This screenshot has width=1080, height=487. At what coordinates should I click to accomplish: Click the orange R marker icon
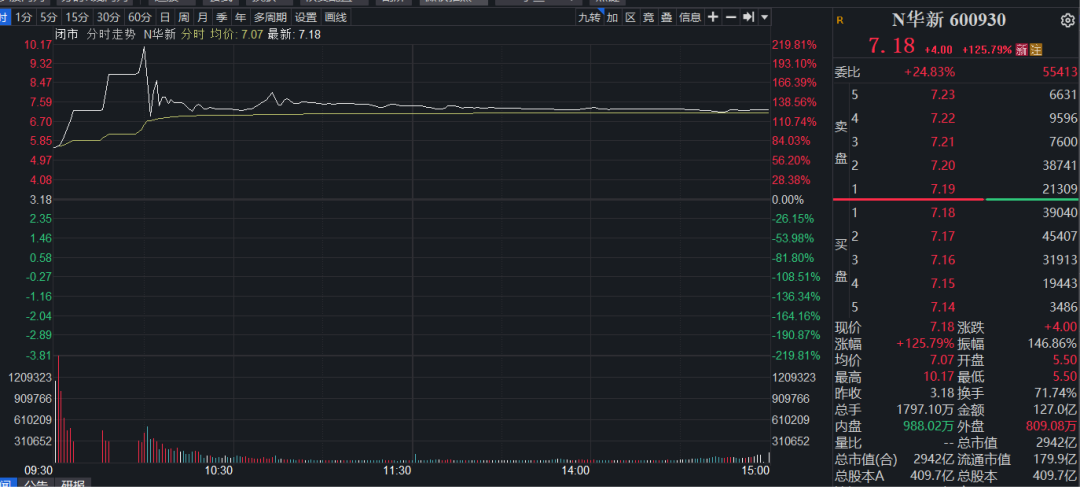pyautogui.click(x=839, y=20)
